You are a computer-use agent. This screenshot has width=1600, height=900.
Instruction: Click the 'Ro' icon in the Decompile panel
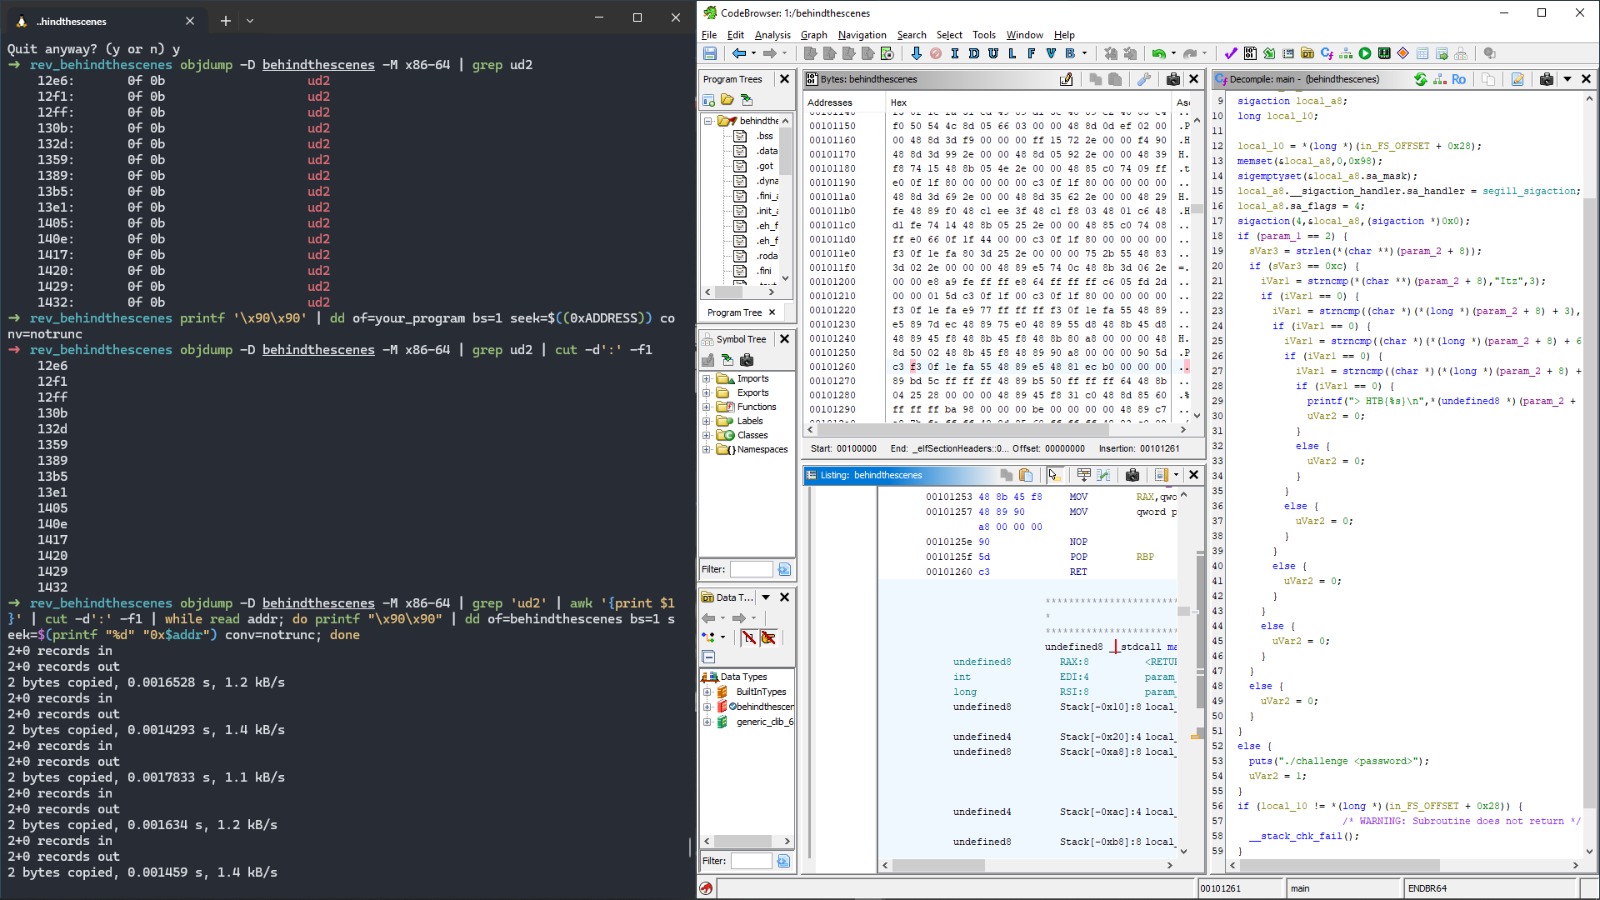[x=1459, y=79]
